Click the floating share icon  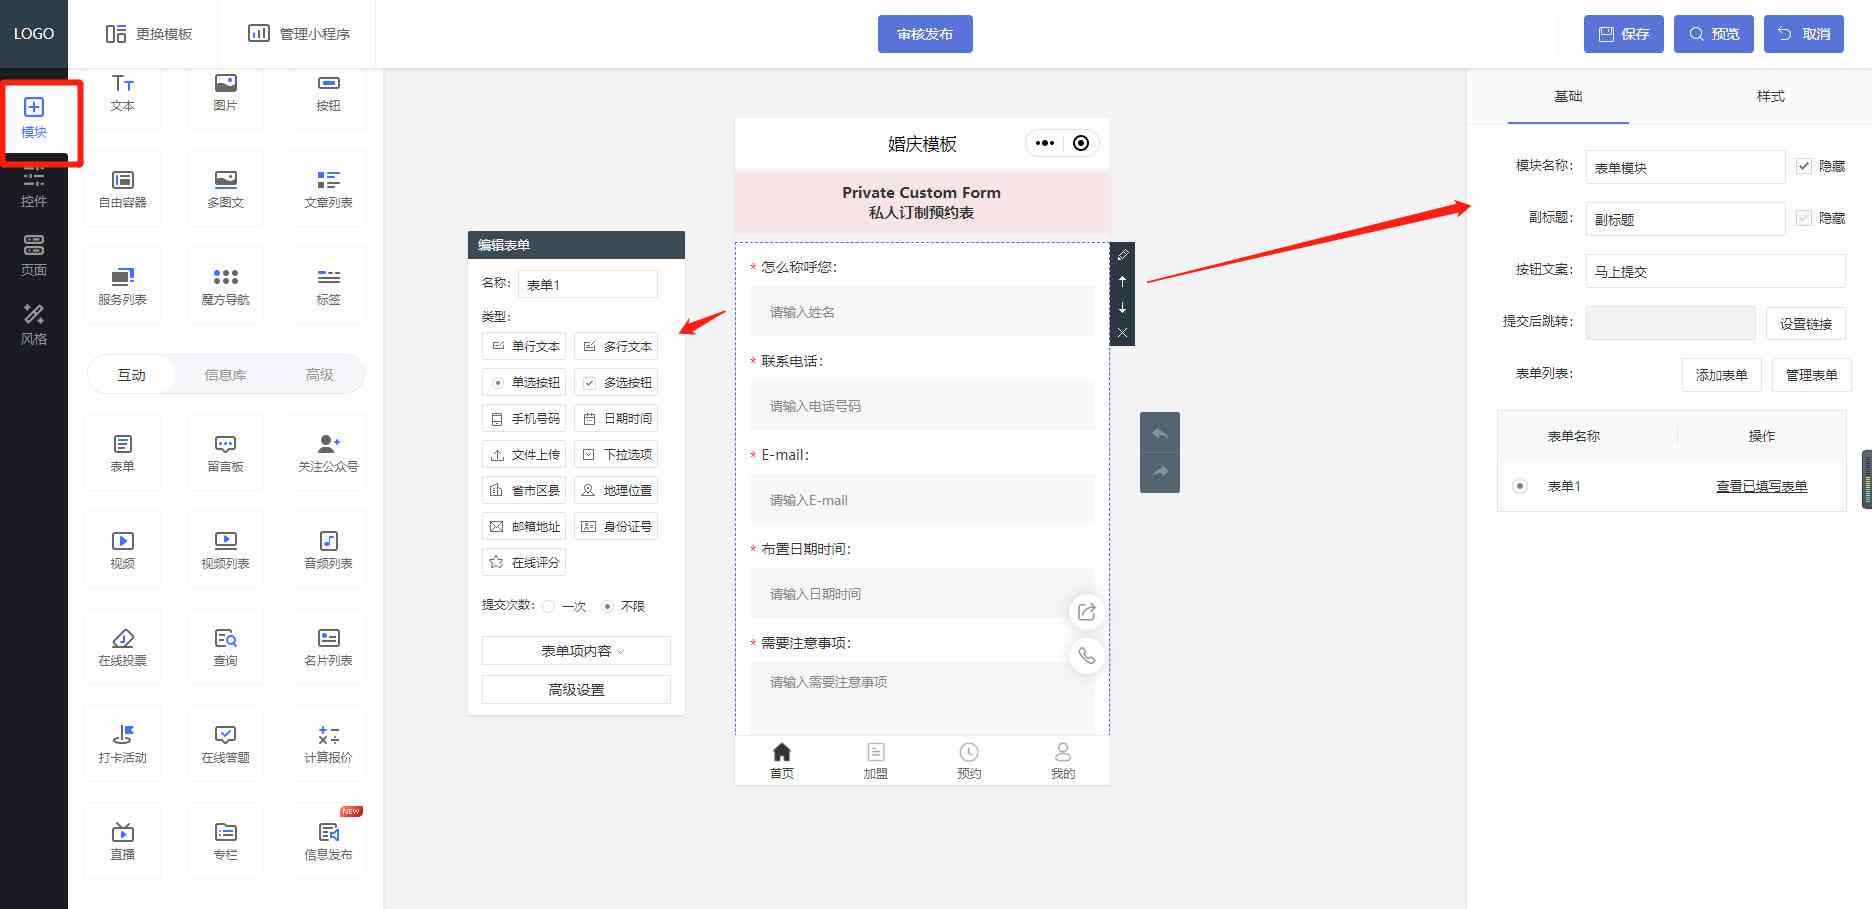[1087, 611]
